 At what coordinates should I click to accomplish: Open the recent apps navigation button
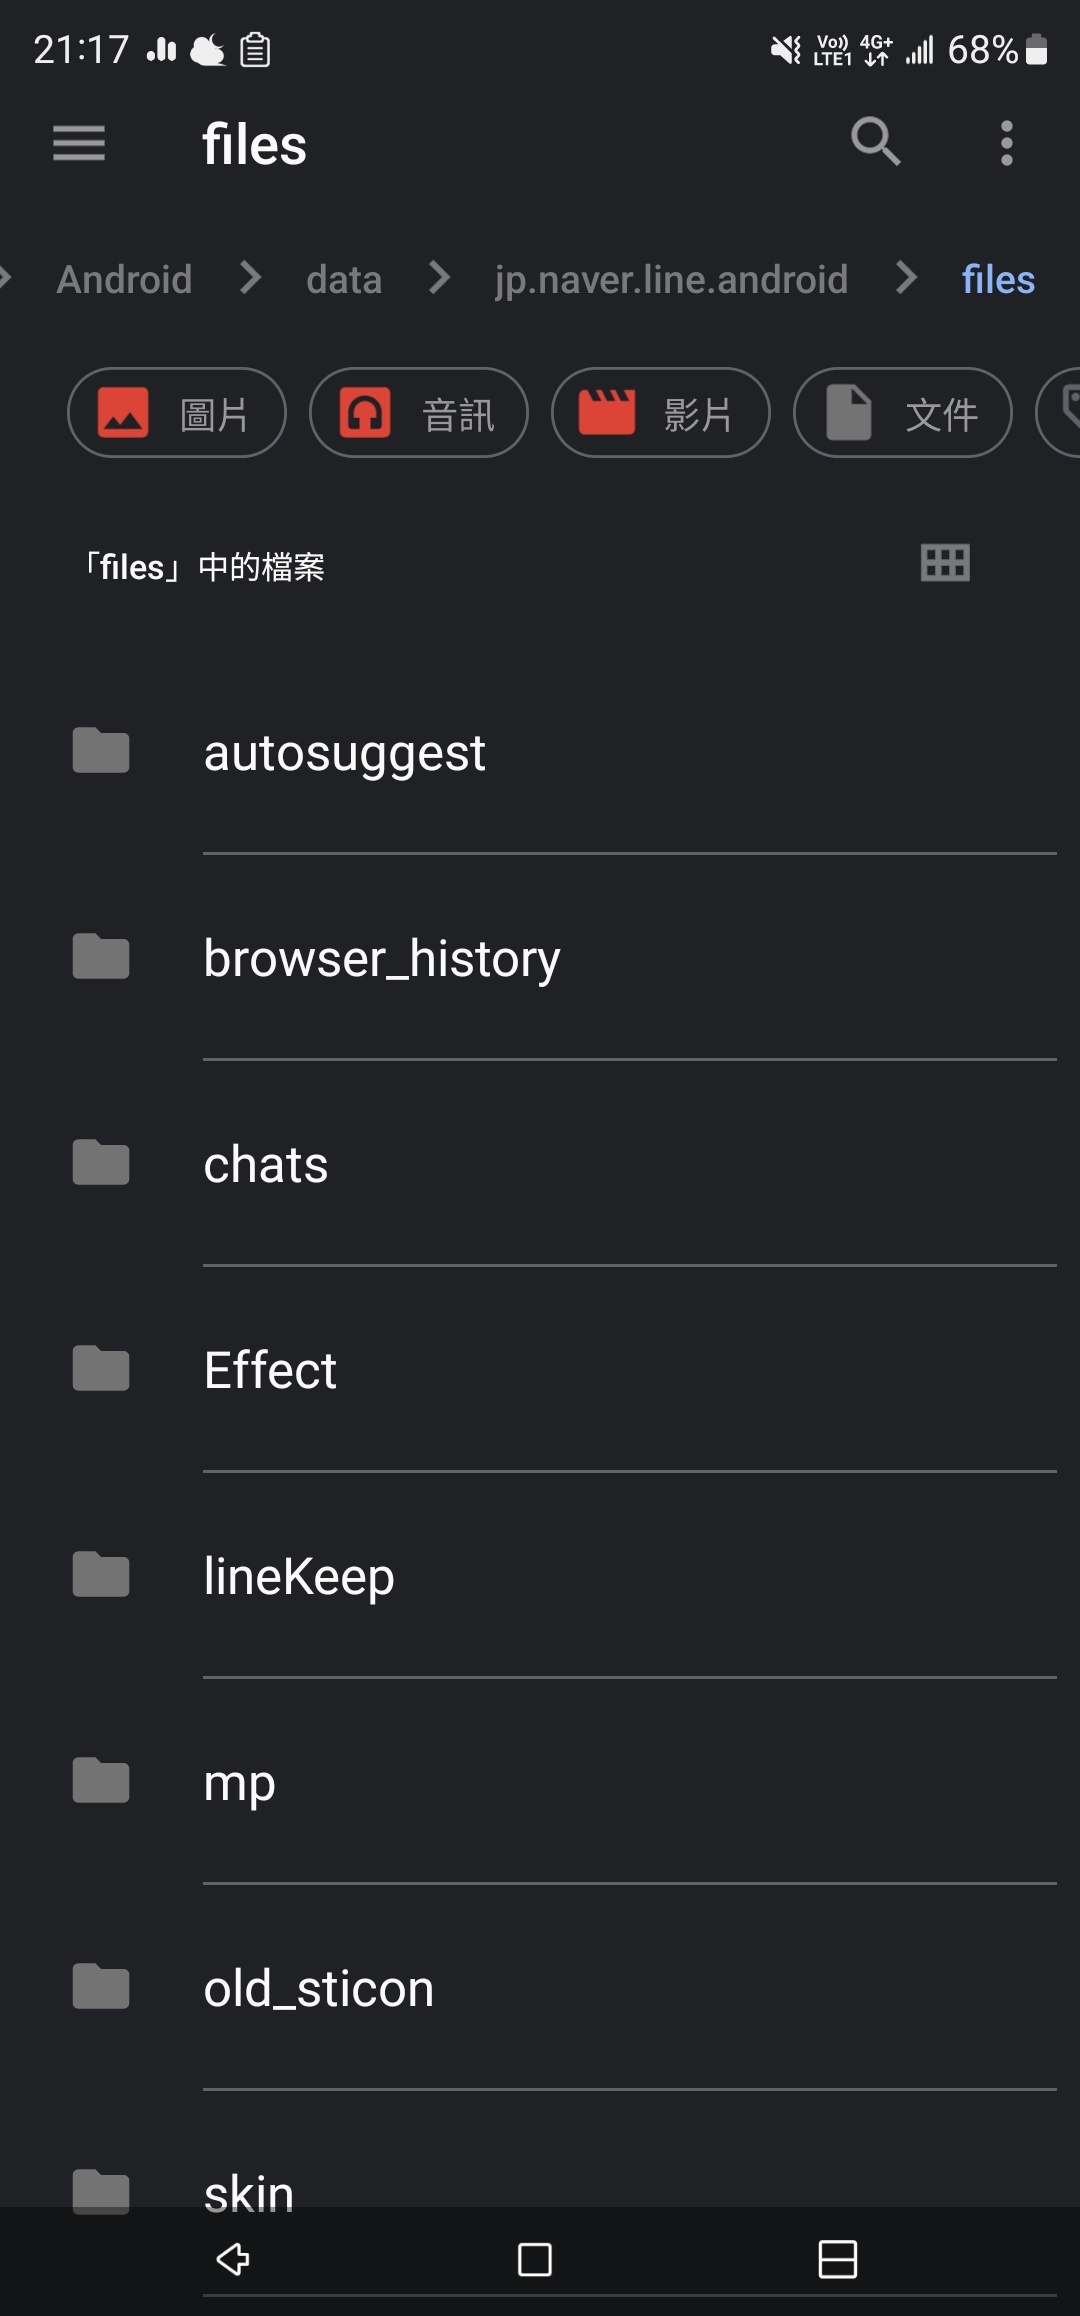(837, 2258)
